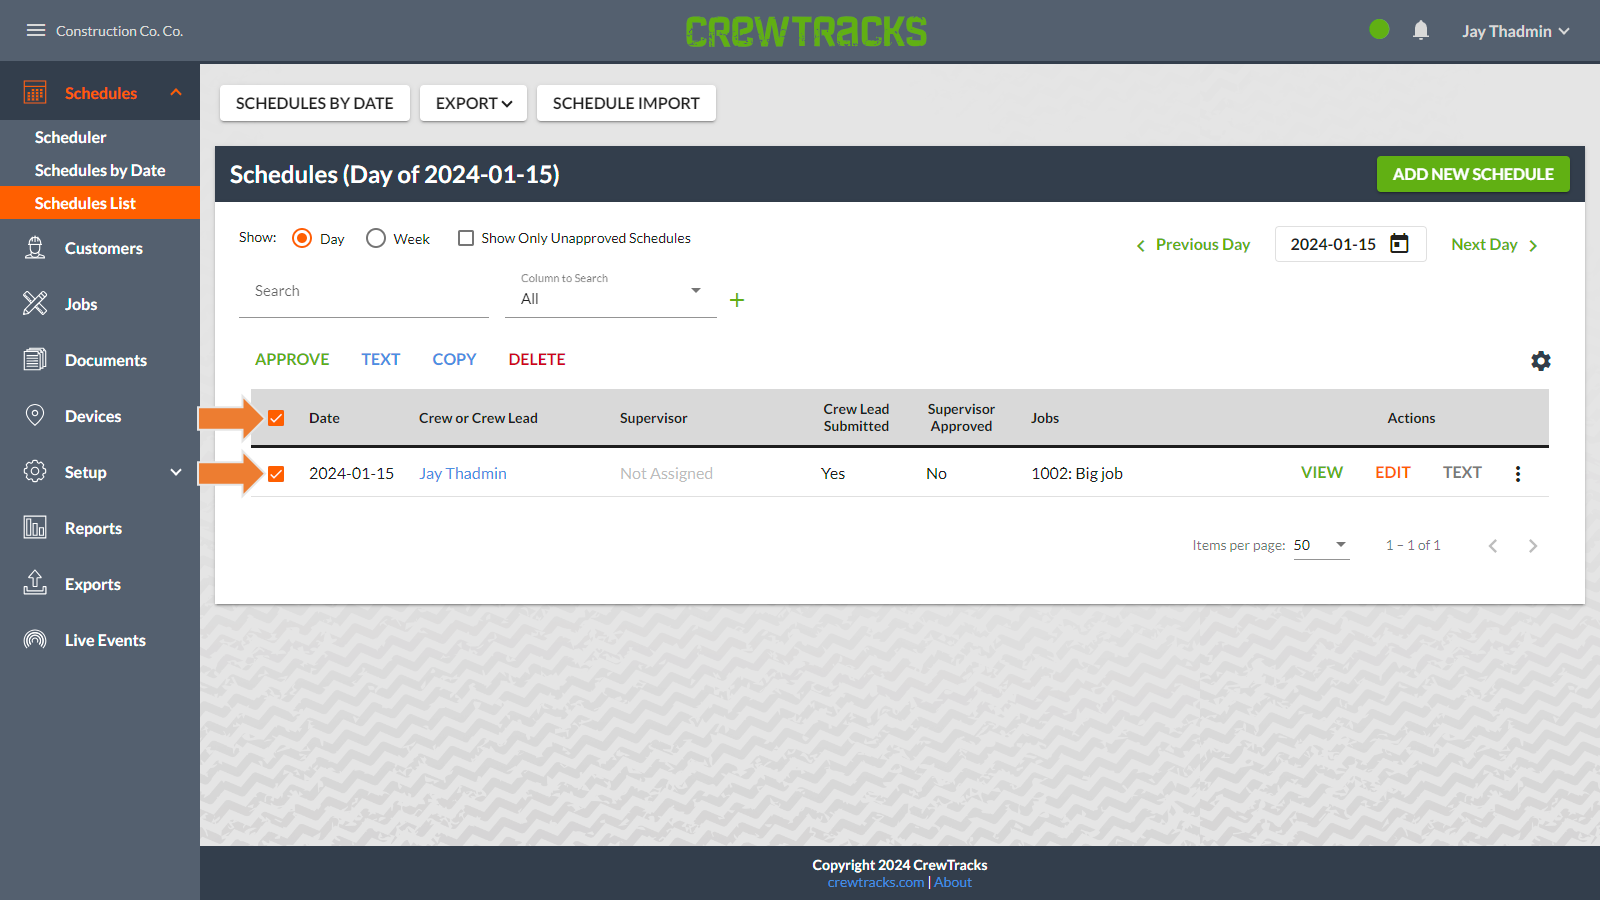This screenshot has height=900, width=1600.
Task: Sort by the Date column header
Action: point(324,418)
